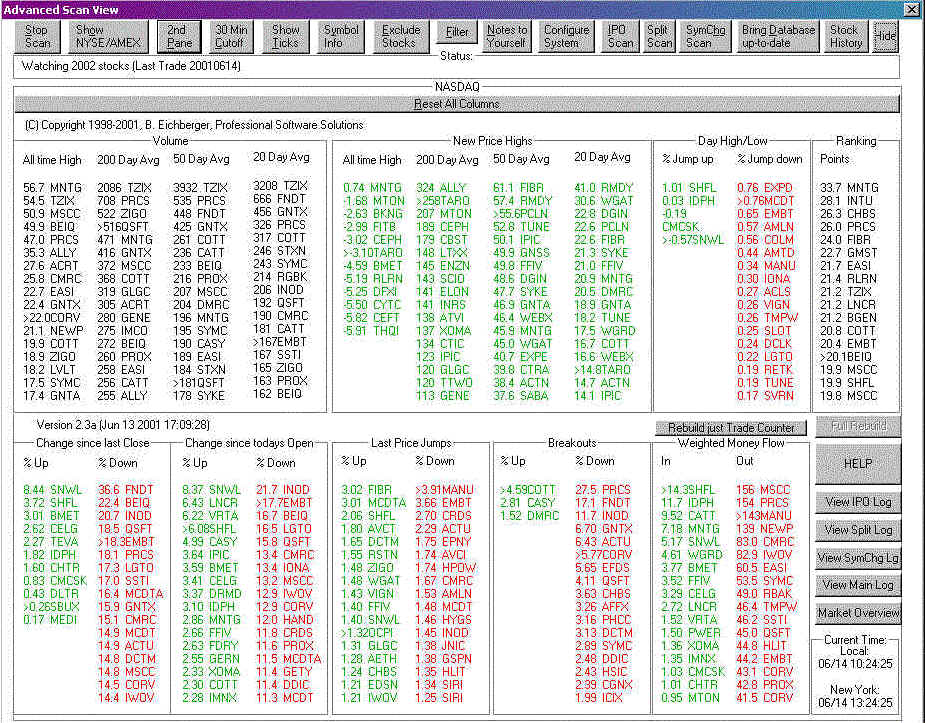Run the SymChg Scan

[705, 37]
